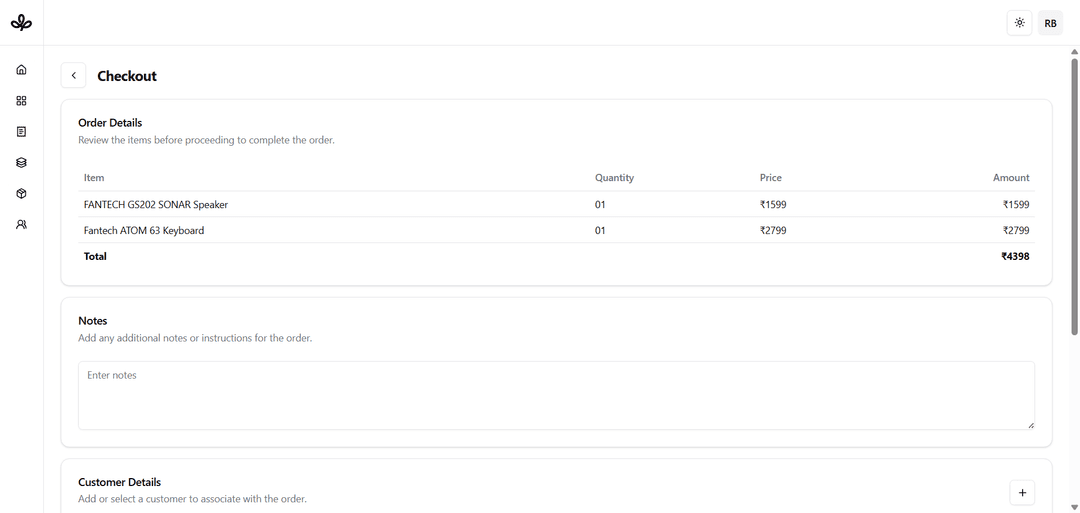The image size is (1080, 513).
Task: Click the Quantity column header
Action: tap(614, 178)
